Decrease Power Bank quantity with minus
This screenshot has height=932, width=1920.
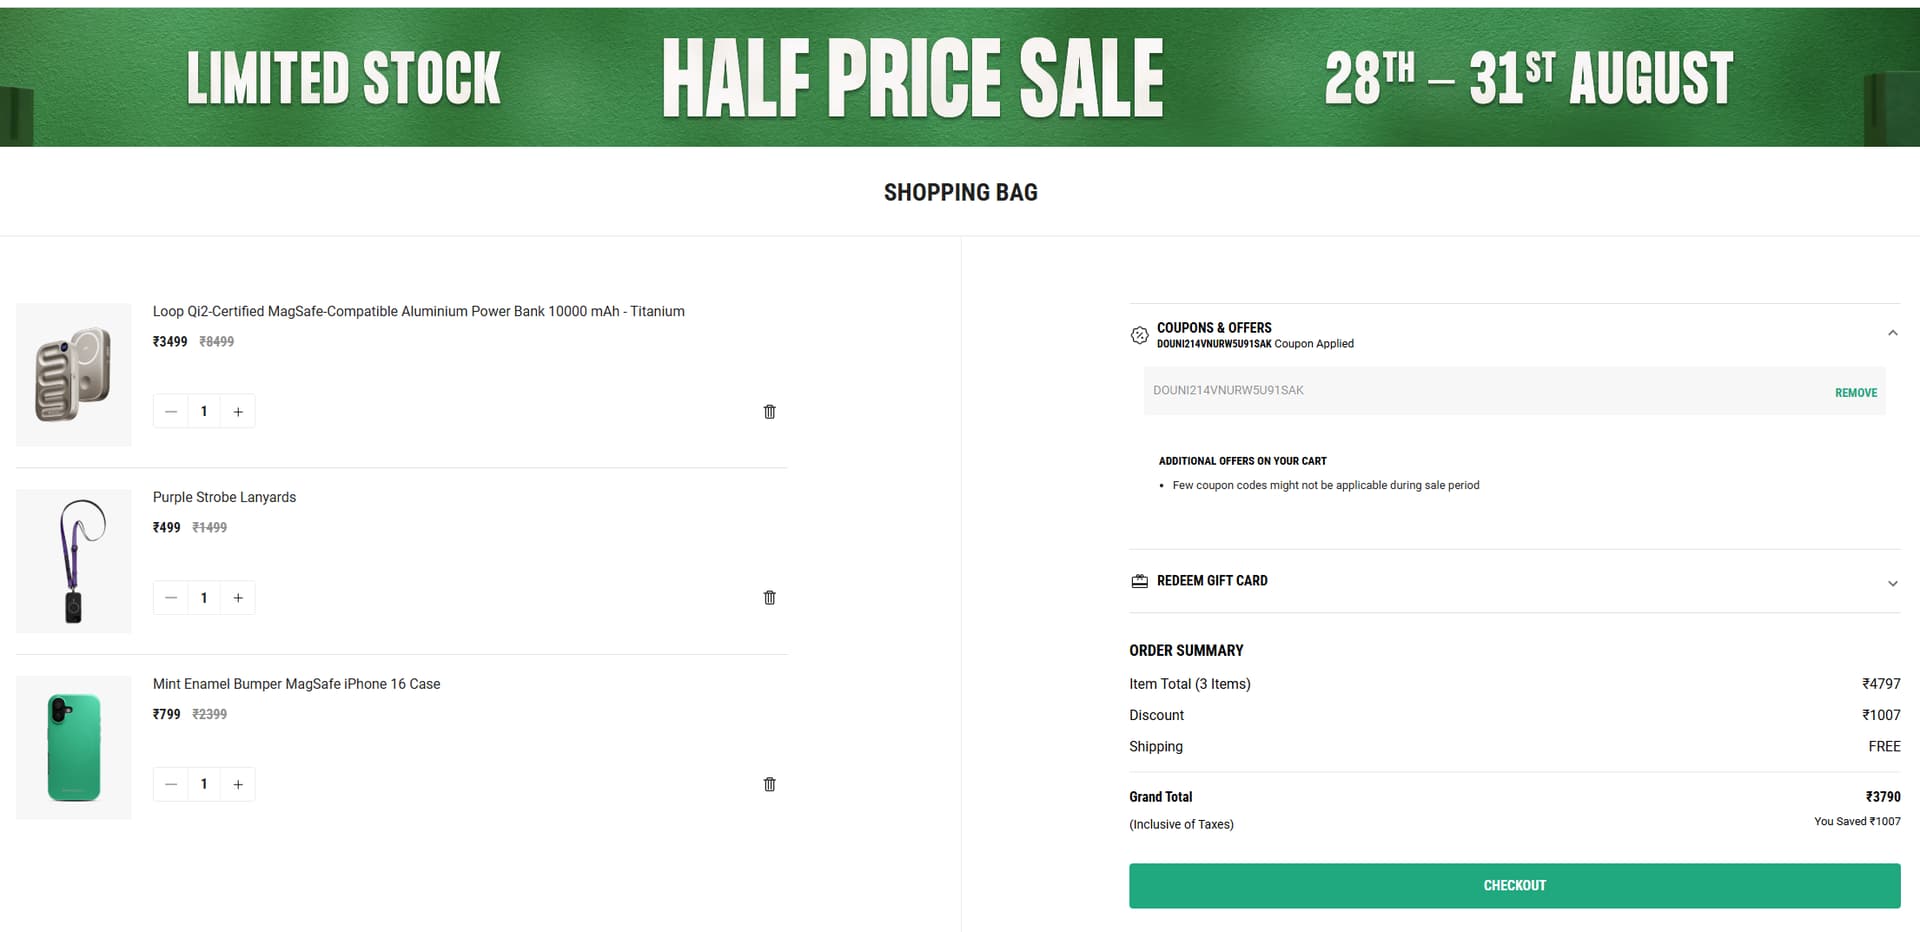point(171,412)
